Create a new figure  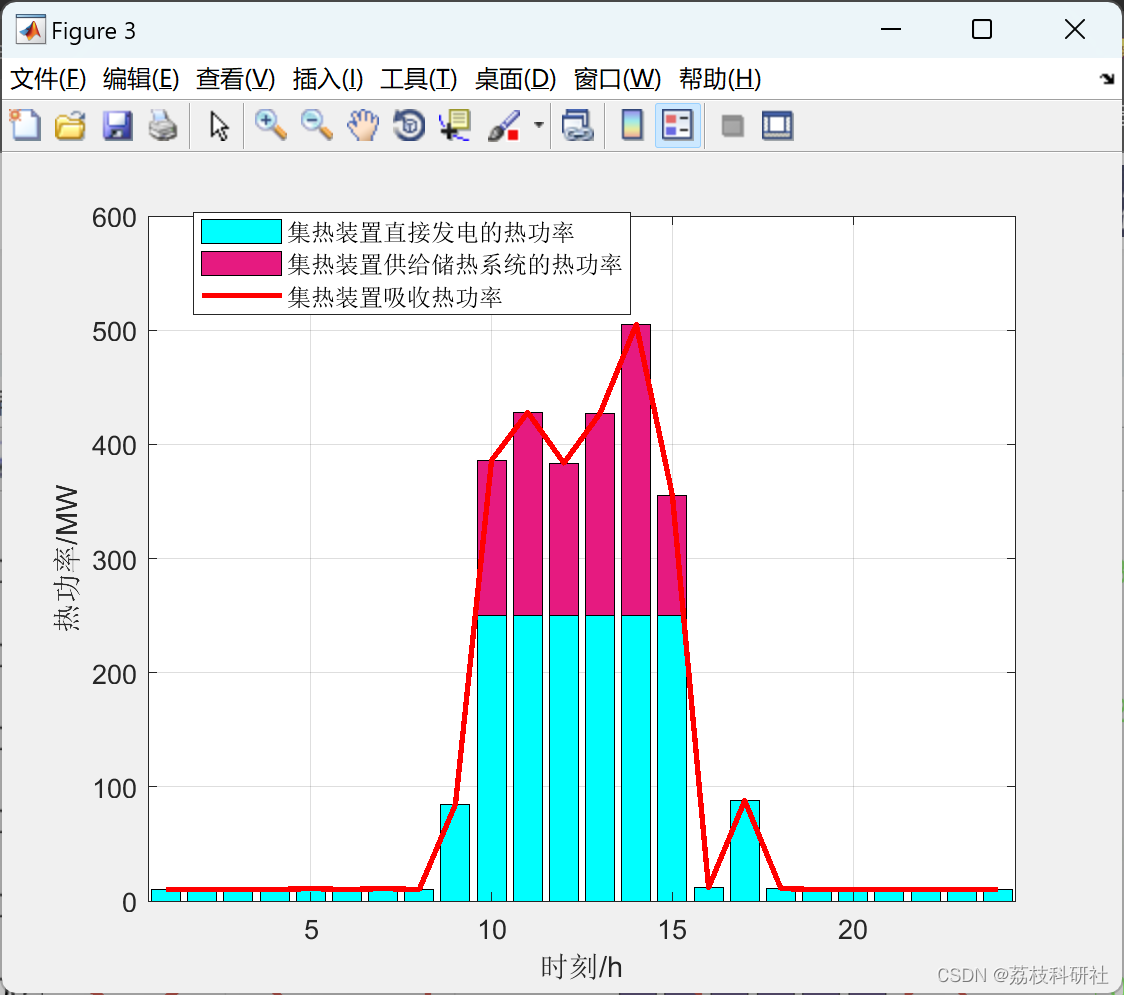25,125
